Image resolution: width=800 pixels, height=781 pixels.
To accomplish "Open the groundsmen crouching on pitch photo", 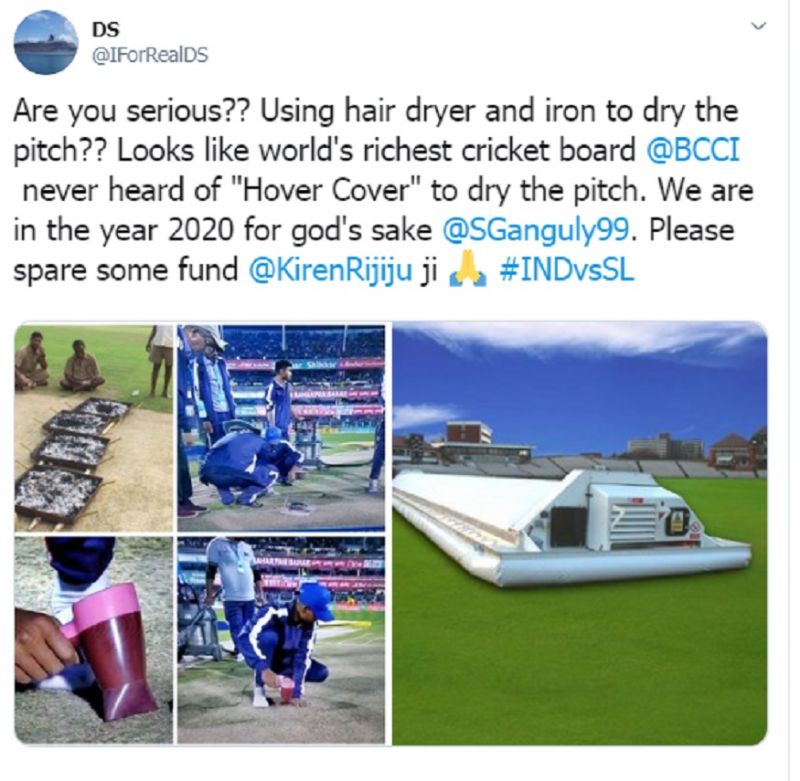I will click(x=281, y=427).
